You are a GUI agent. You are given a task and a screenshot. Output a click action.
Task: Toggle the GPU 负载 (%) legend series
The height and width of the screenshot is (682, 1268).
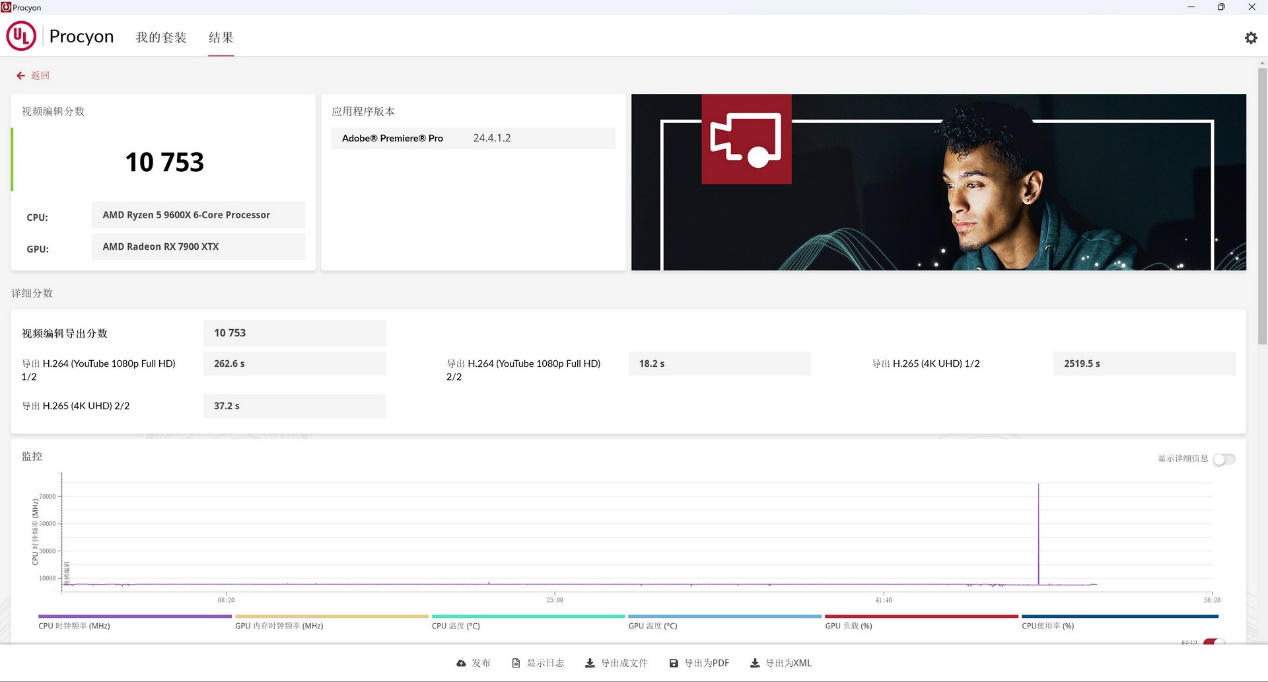pos(850,626)
